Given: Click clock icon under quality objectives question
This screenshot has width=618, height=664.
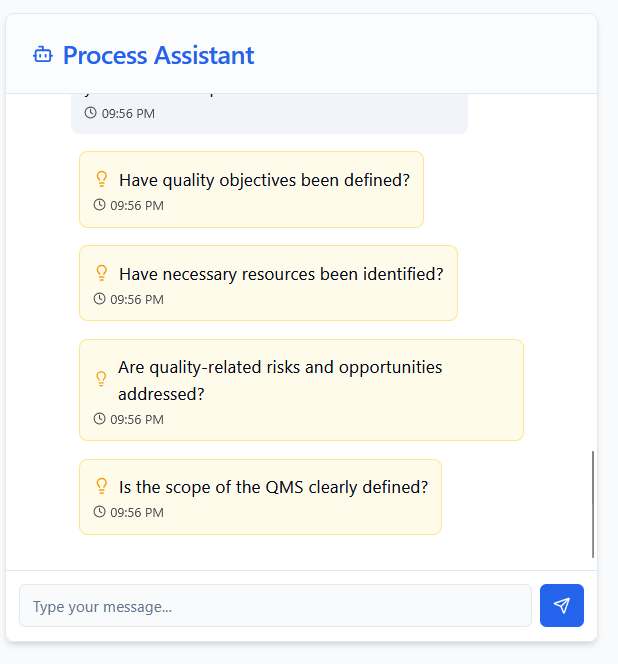Looking at the screenshot, I should click(99, 205).
